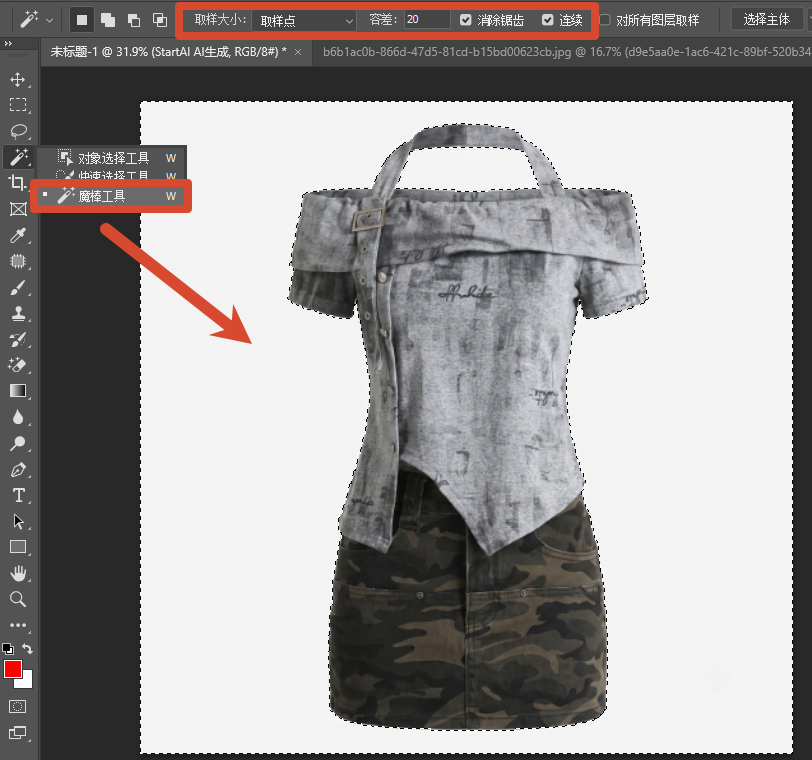Click the 选择主体 button

[766, 20]
